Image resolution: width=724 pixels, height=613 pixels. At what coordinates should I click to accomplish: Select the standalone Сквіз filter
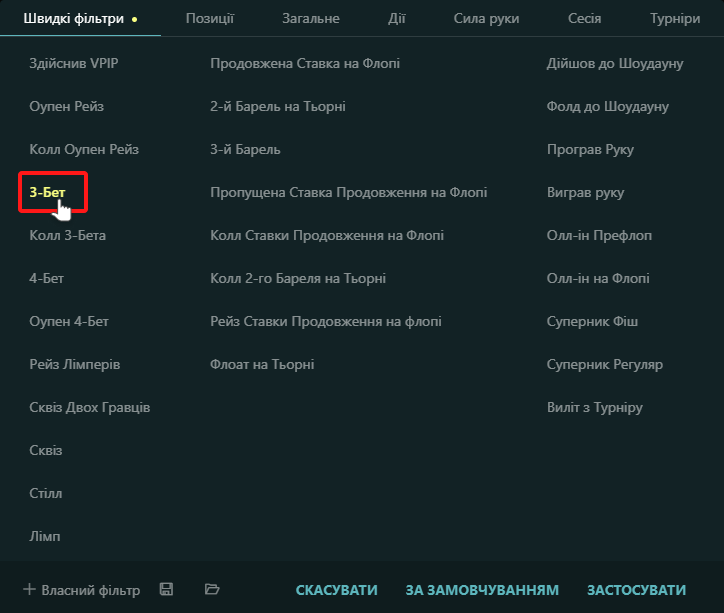(46, 450)
